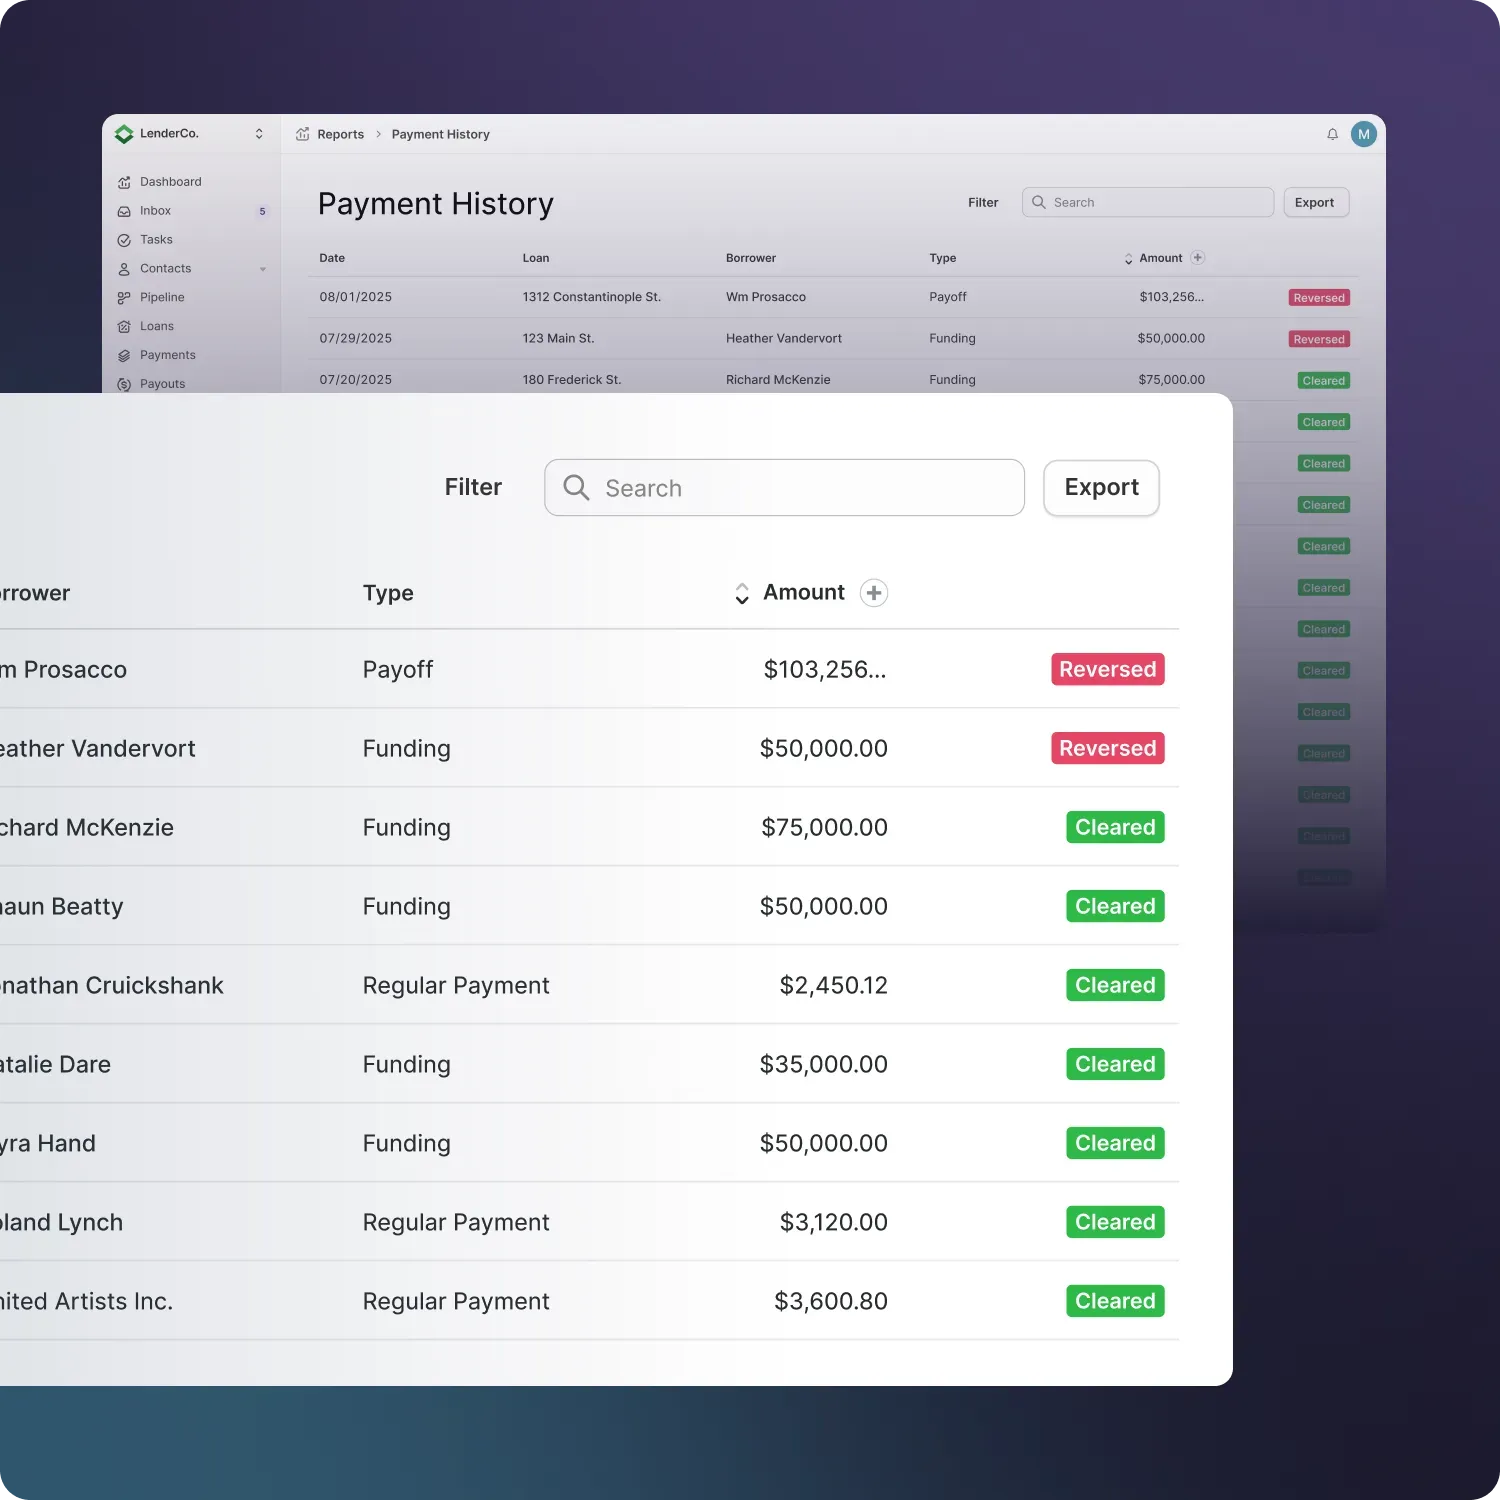
Task: Click the notification bell icon
Action: (1332, 134)
